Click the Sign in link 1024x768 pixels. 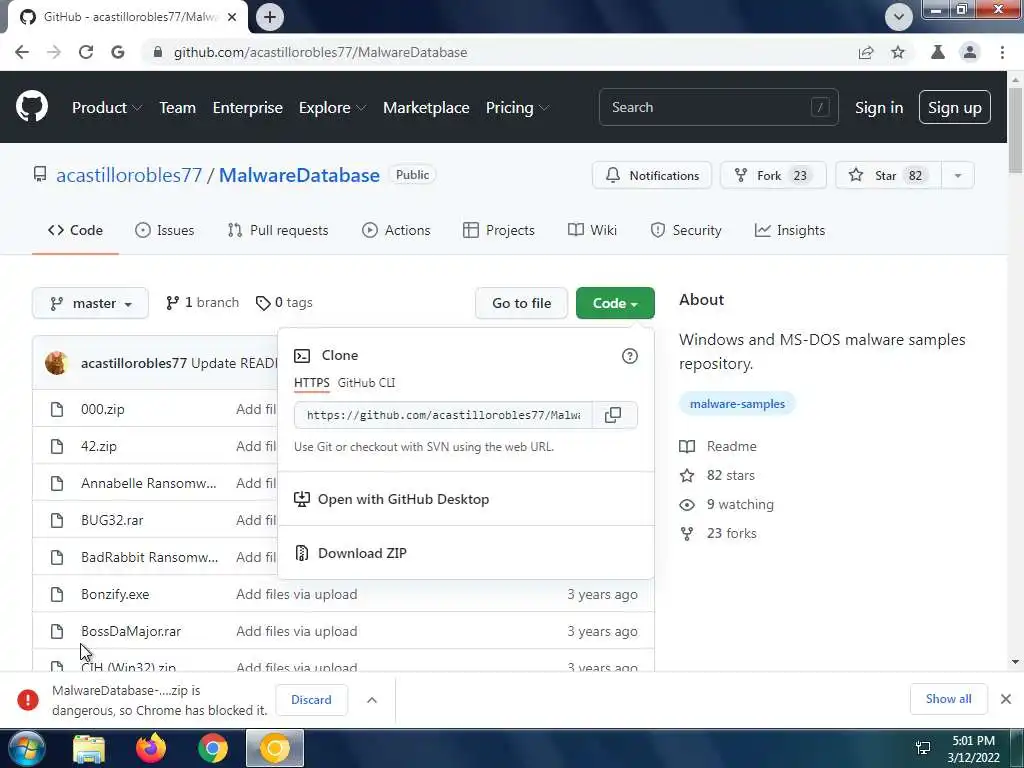tap(879, 108)
